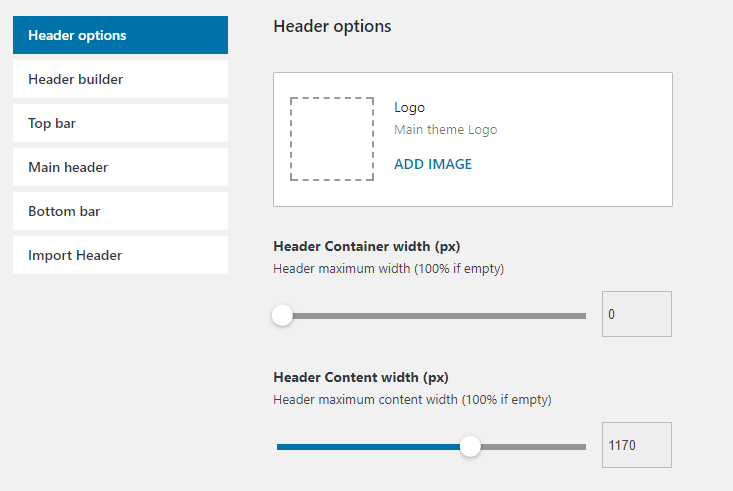Click the Header Content width slider handle
Image resolution: width=733 pixels, height=491 pixels.
point(470,446)
